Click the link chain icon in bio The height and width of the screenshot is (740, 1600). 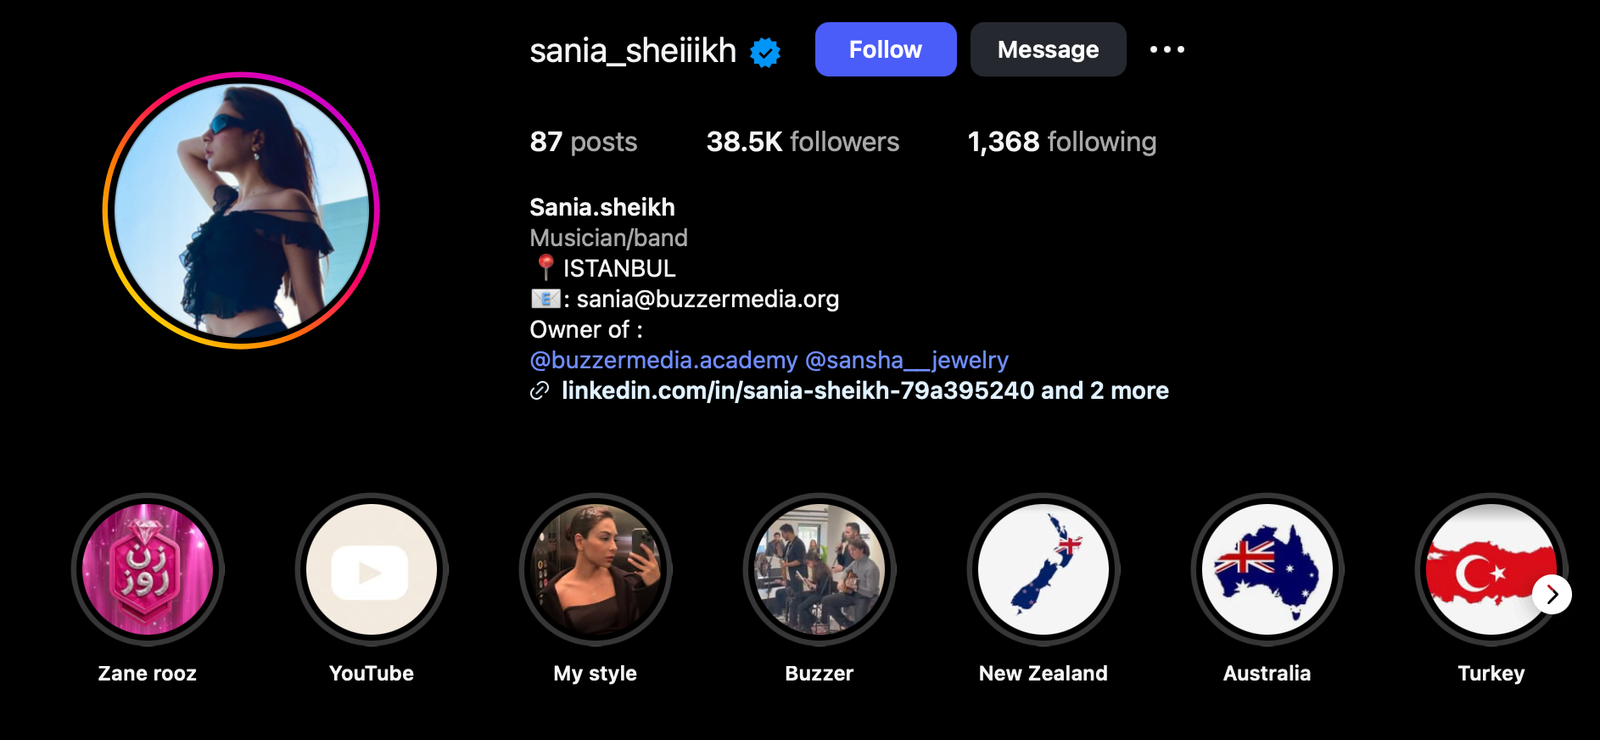coord(539,391)
